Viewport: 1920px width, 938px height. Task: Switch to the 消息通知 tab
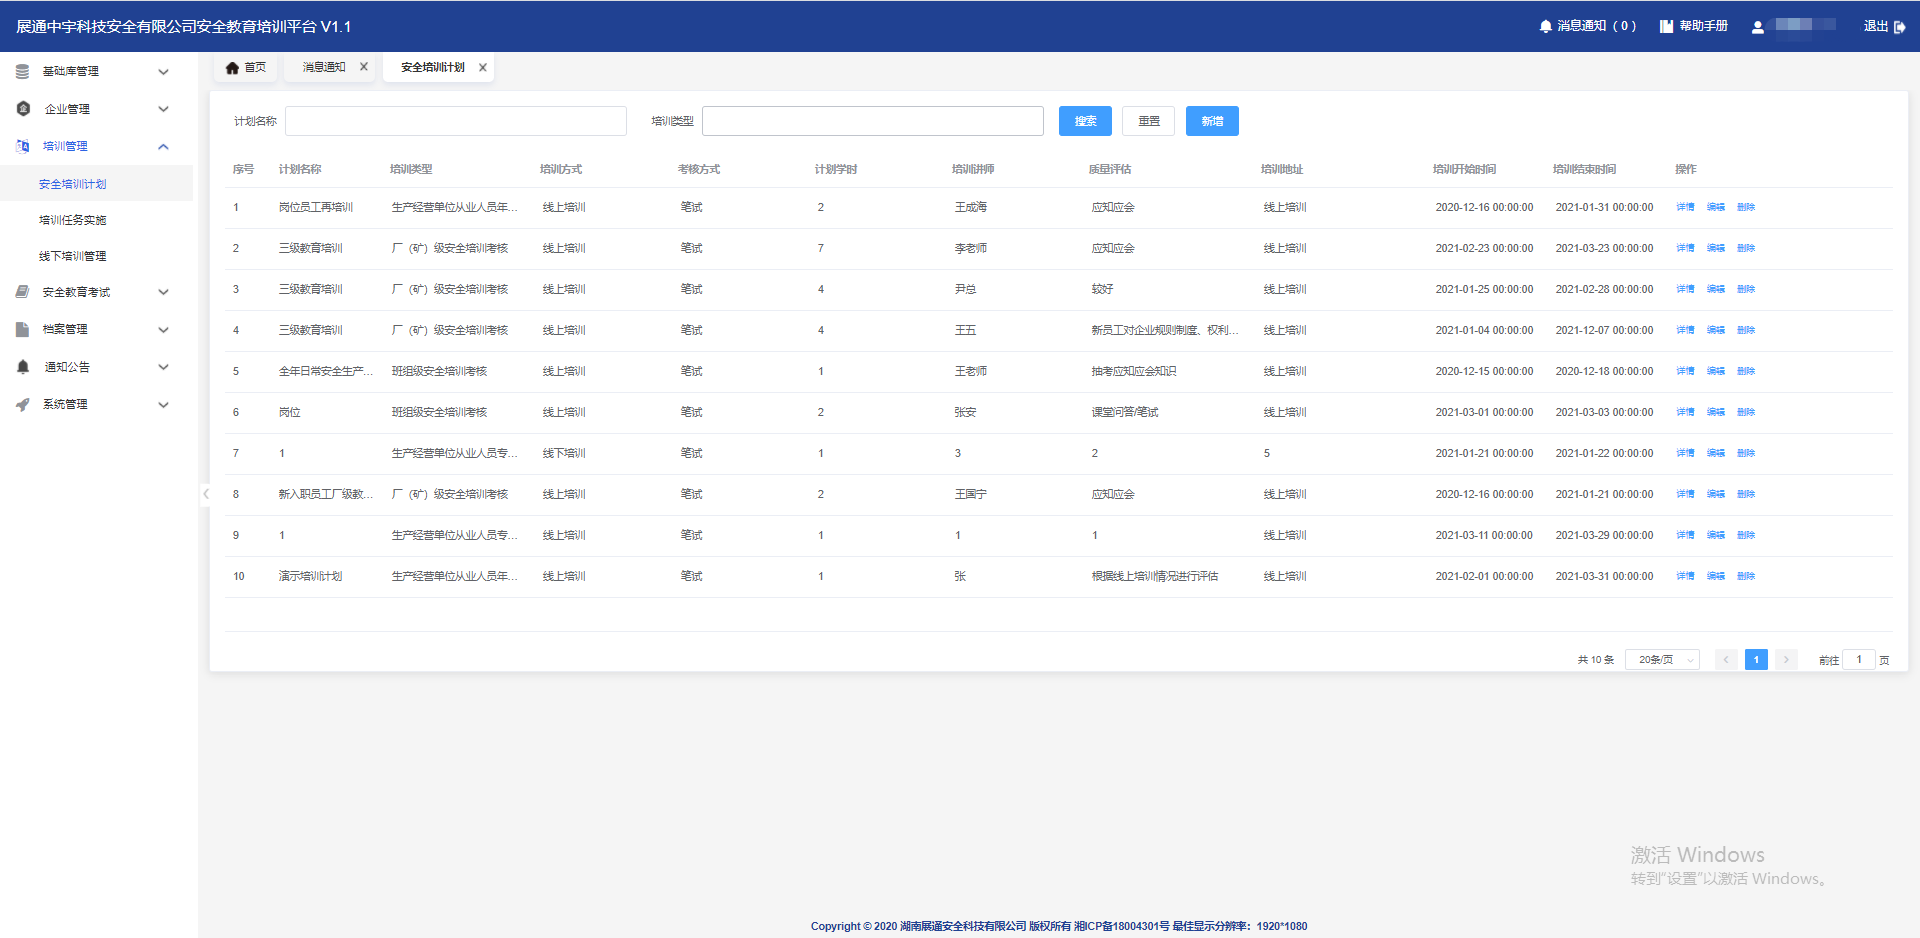tap(324, 67)
